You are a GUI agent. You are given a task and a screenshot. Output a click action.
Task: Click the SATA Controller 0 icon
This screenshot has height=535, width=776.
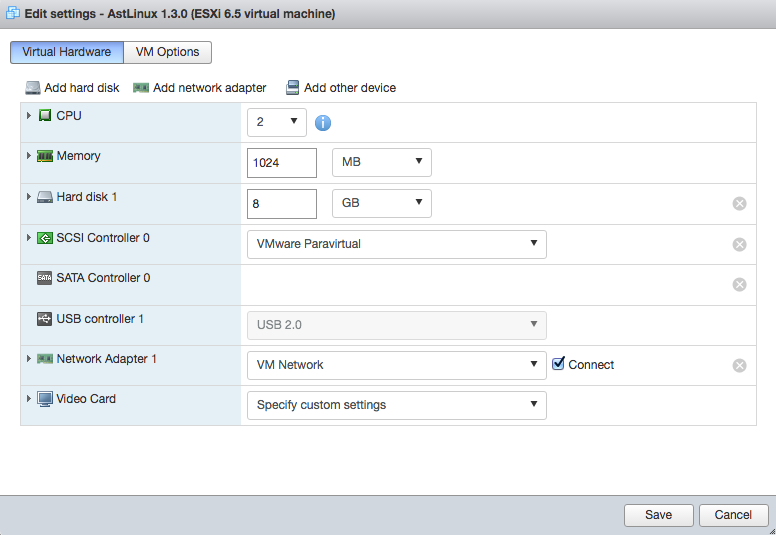click(x=45, y=278)
